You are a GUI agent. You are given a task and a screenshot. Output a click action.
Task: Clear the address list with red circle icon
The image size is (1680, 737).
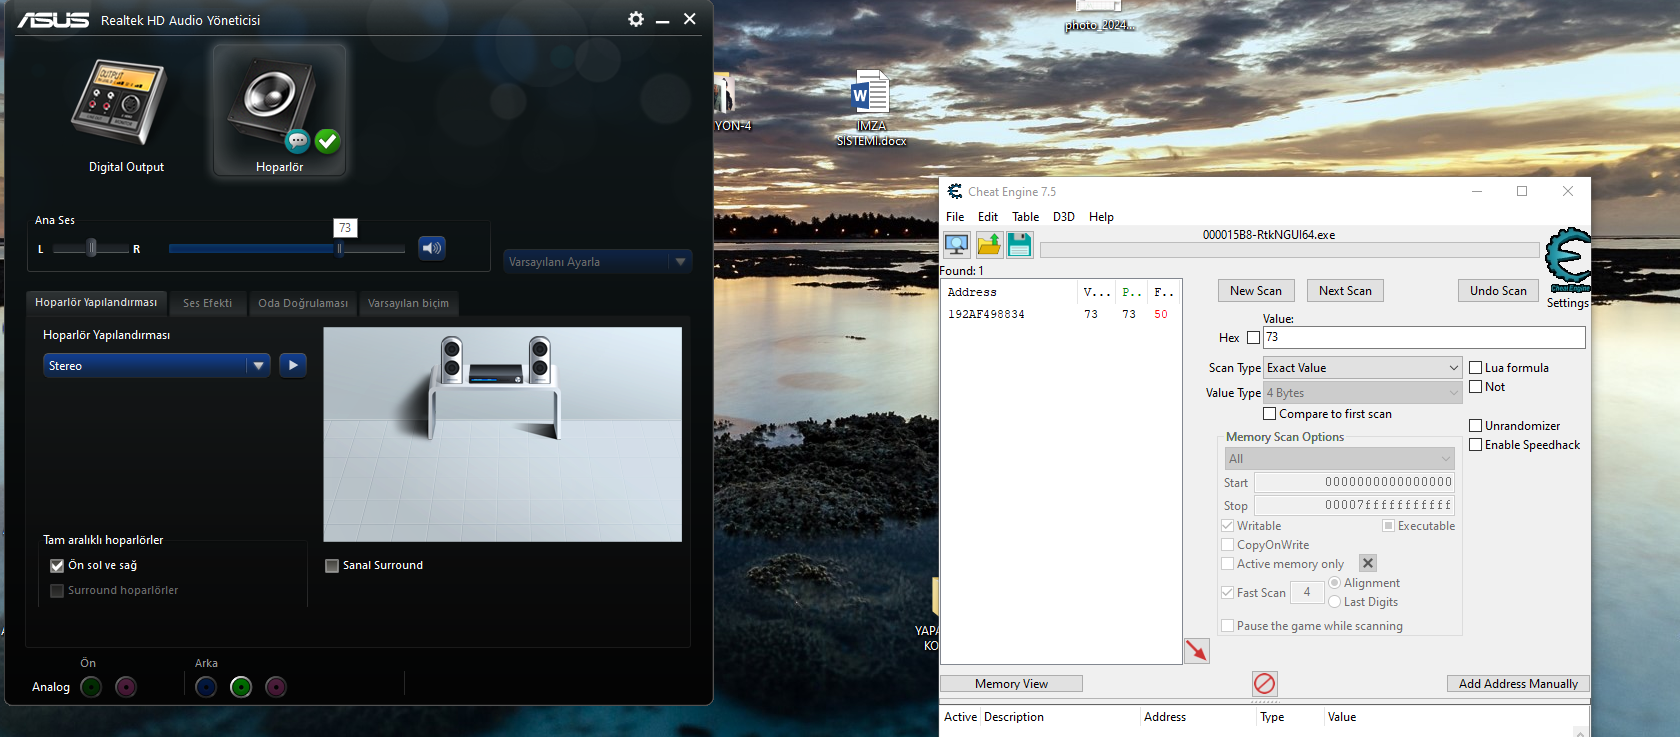tap(1265, 683)
